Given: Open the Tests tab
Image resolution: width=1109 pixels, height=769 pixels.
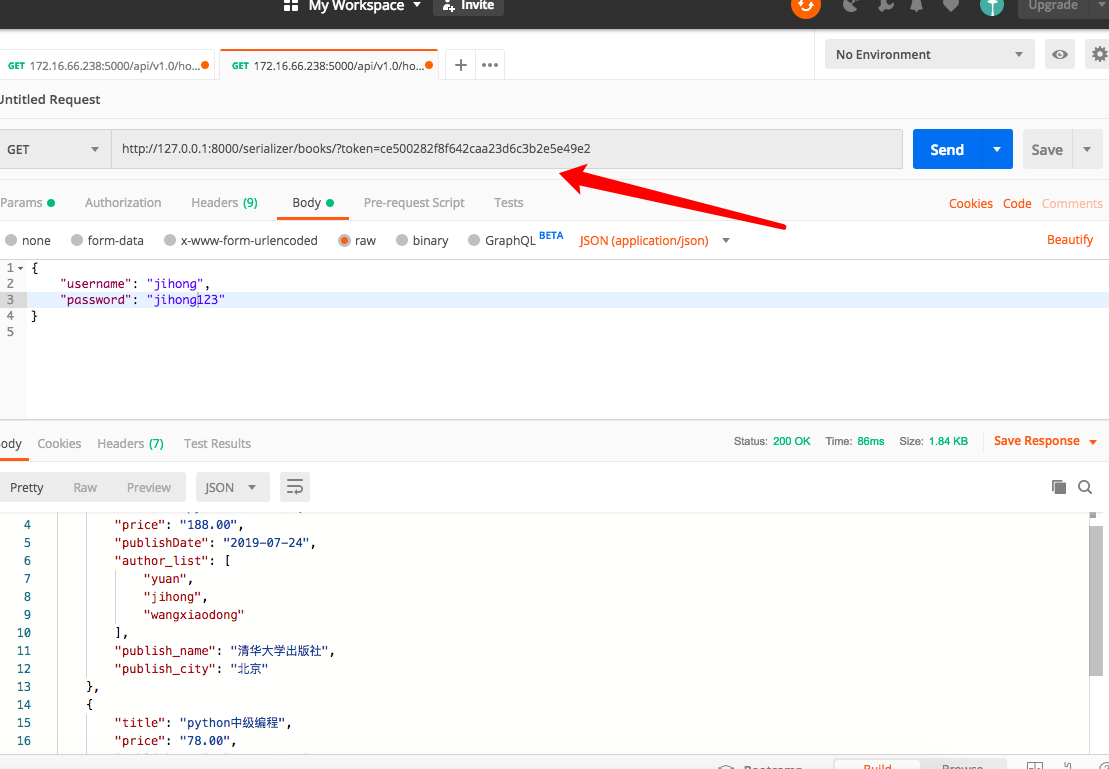Looking at the screenshot, I should click(509, 202).
